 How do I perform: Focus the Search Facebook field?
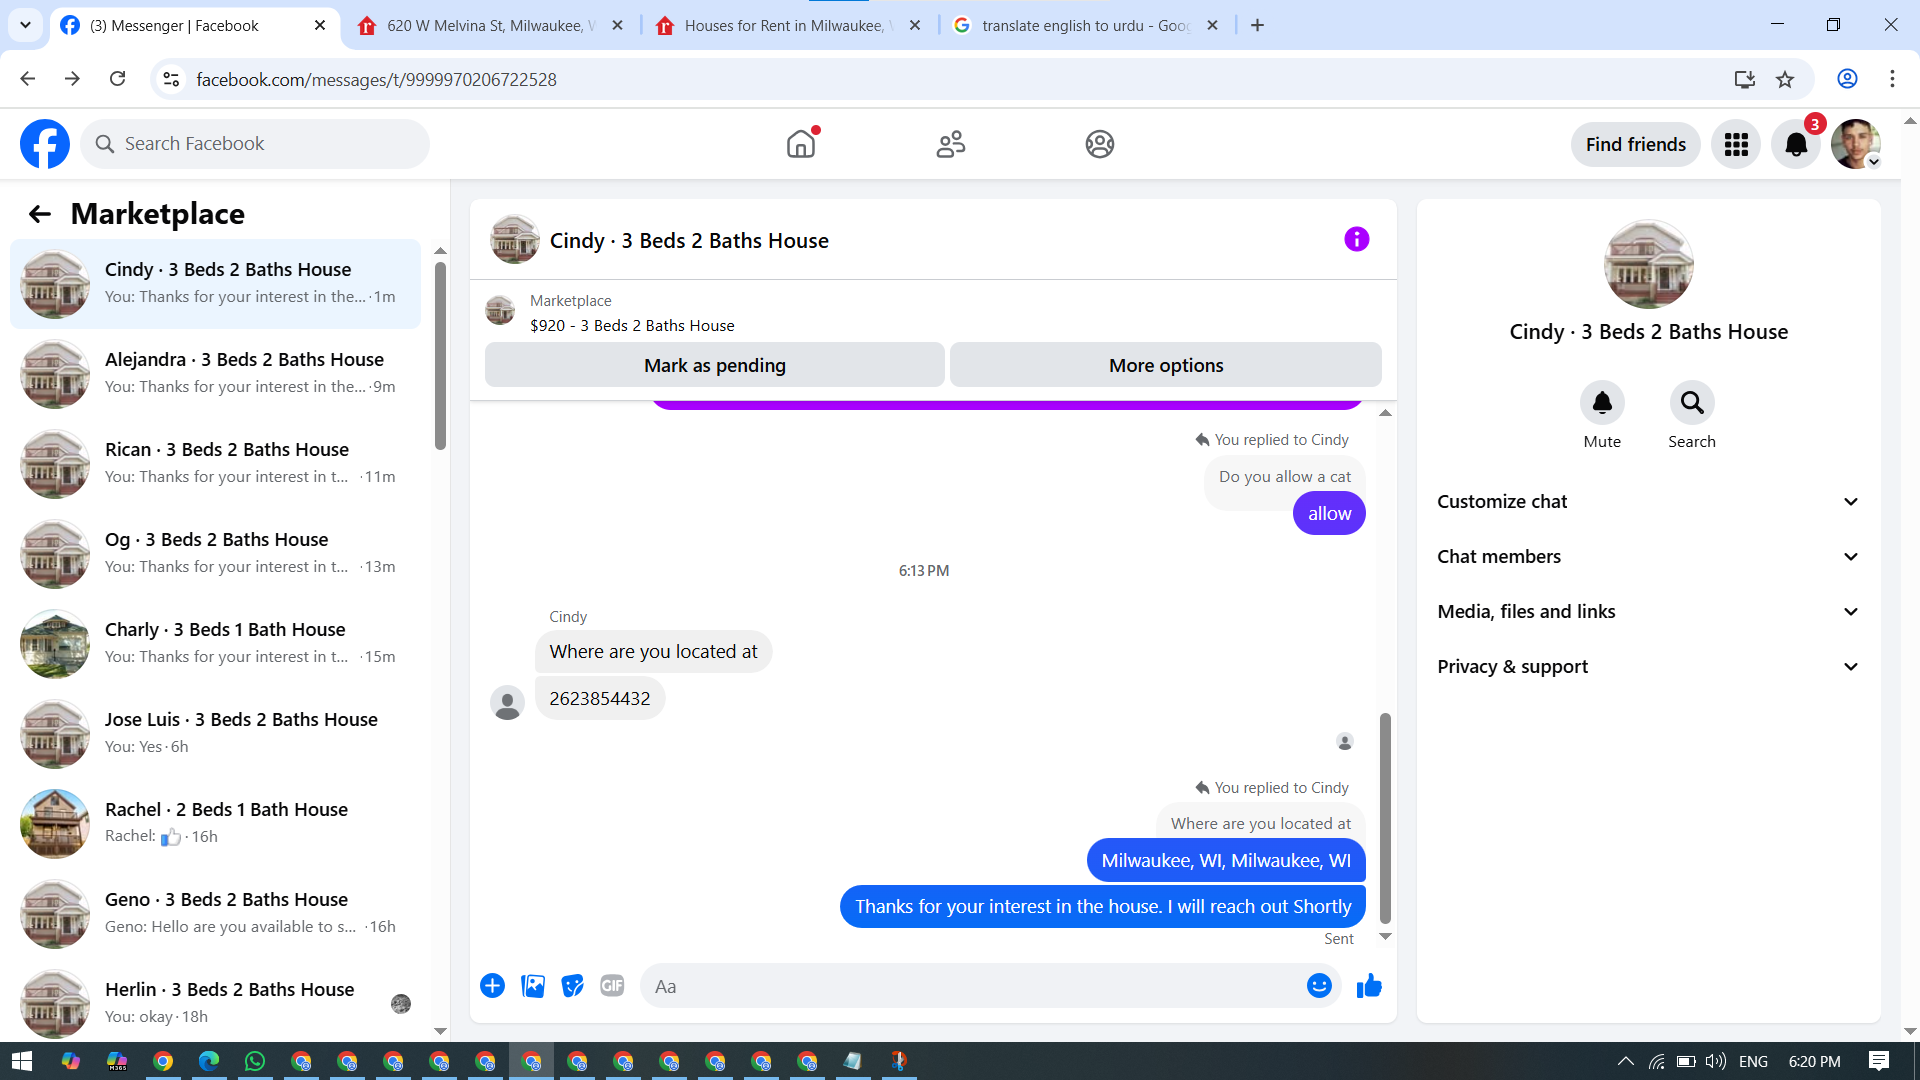click(x=255, y=144)
